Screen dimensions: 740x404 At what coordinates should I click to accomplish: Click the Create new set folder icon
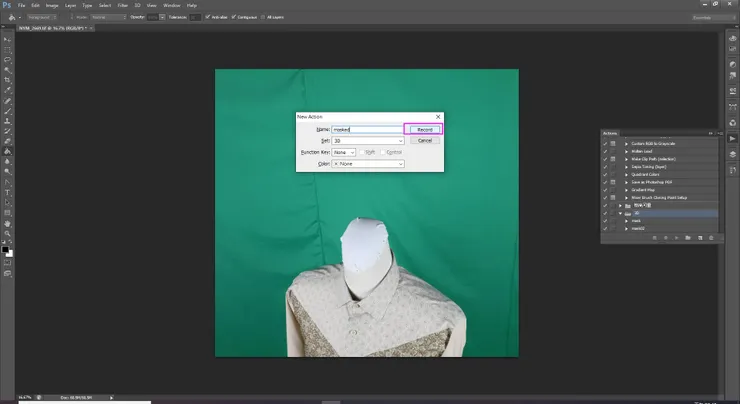tap(687, 238)
